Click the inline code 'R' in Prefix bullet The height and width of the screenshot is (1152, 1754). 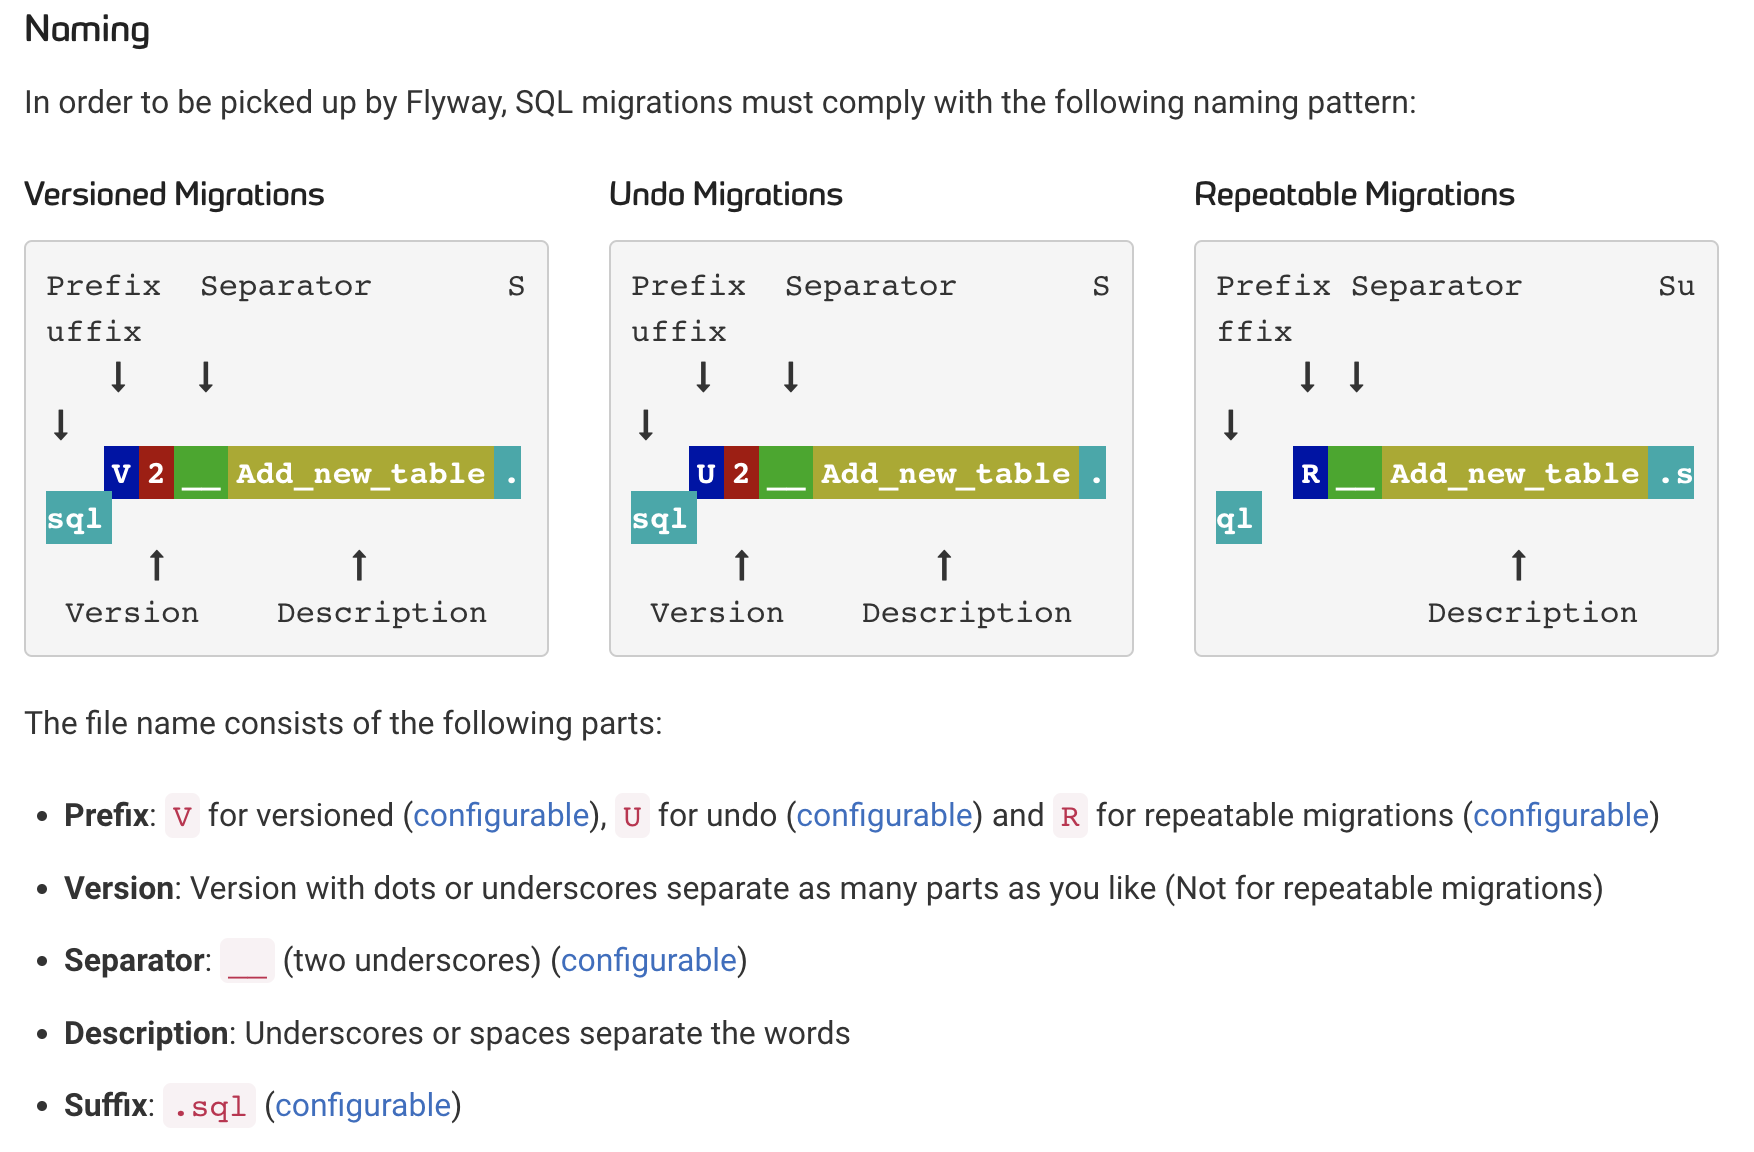click(1070, 816)
